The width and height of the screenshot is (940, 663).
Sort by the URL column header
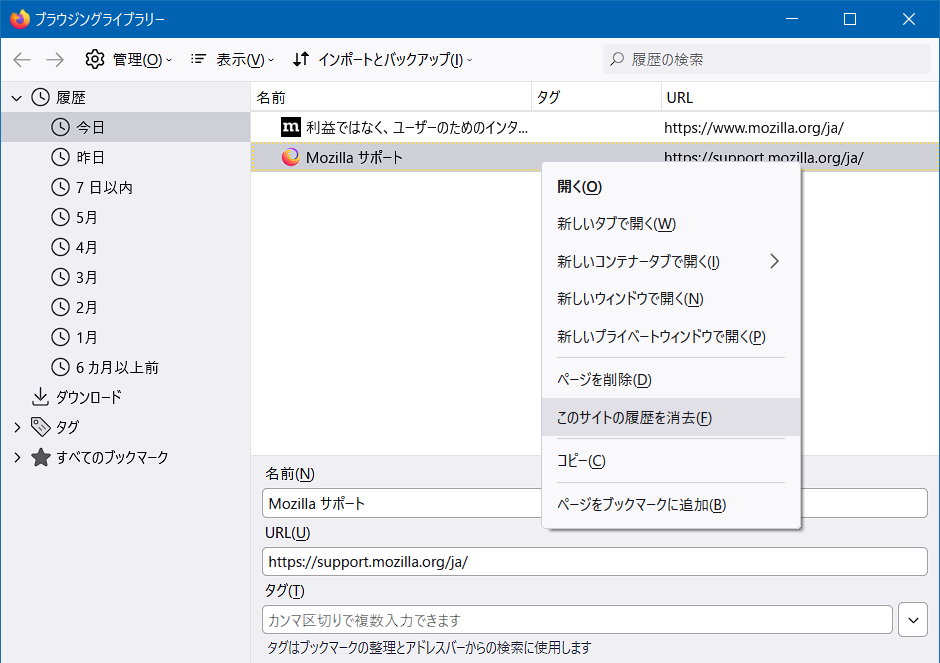(x=800, y=97)
